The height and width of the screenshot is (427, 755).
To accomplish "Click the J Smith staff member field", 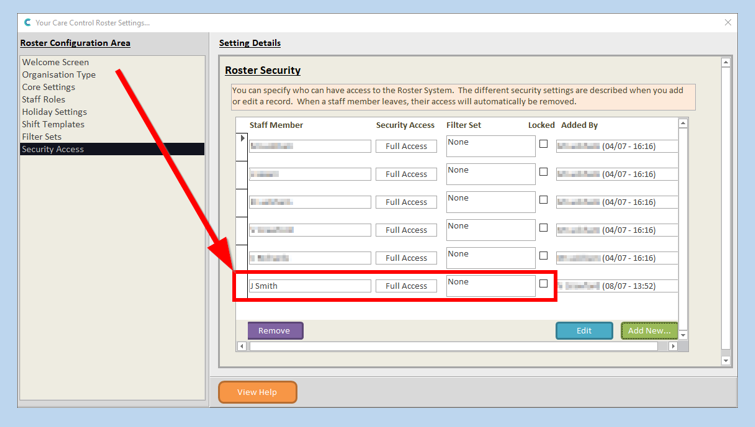I will coord(309,286).
